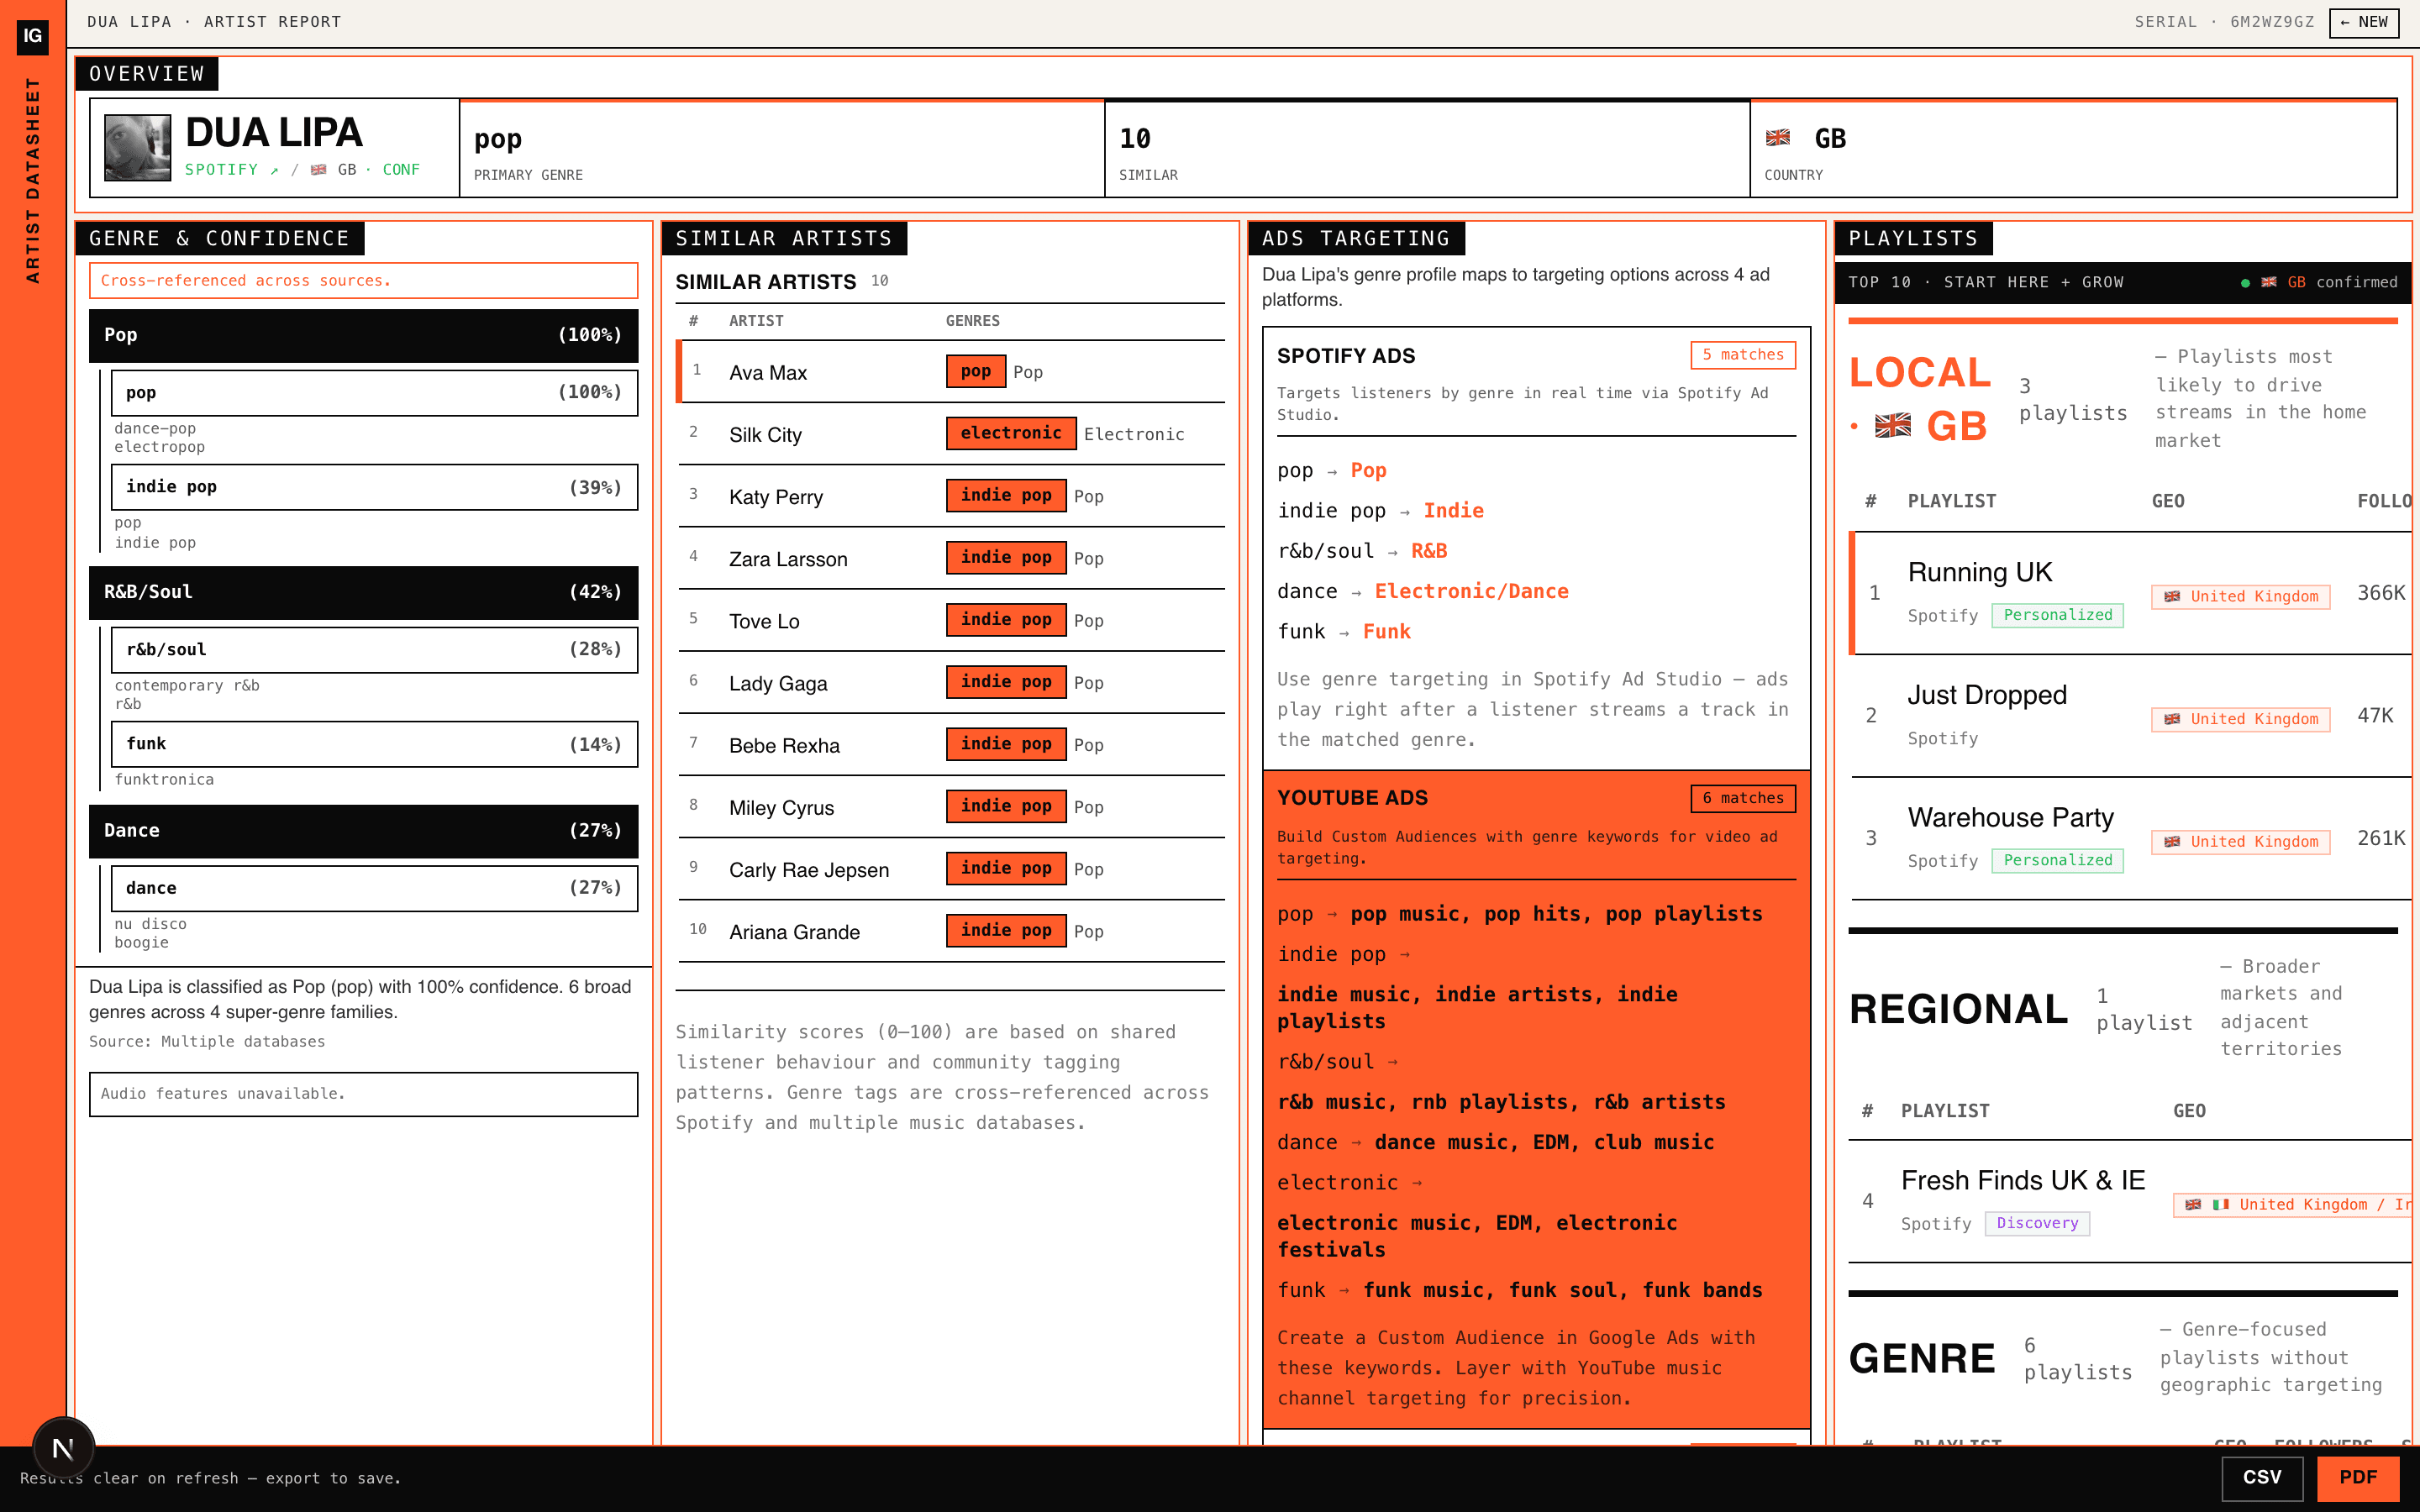
Task: Expand the Pop super-genre bar
Action: pos(363,335)
